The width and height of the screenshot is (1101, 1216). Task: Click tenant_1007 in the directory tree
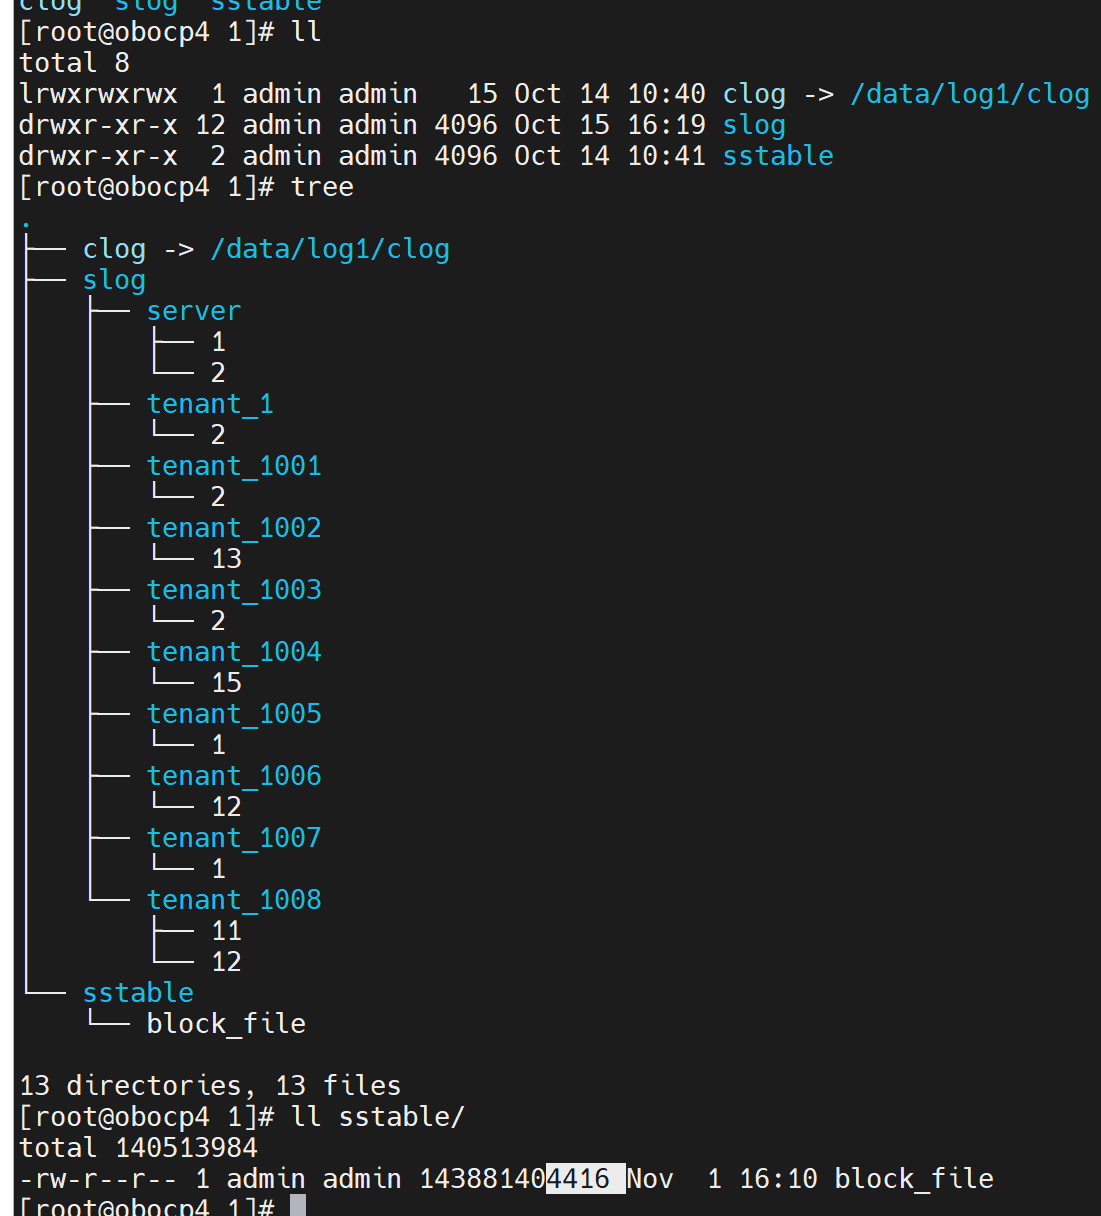pos(234,838)
